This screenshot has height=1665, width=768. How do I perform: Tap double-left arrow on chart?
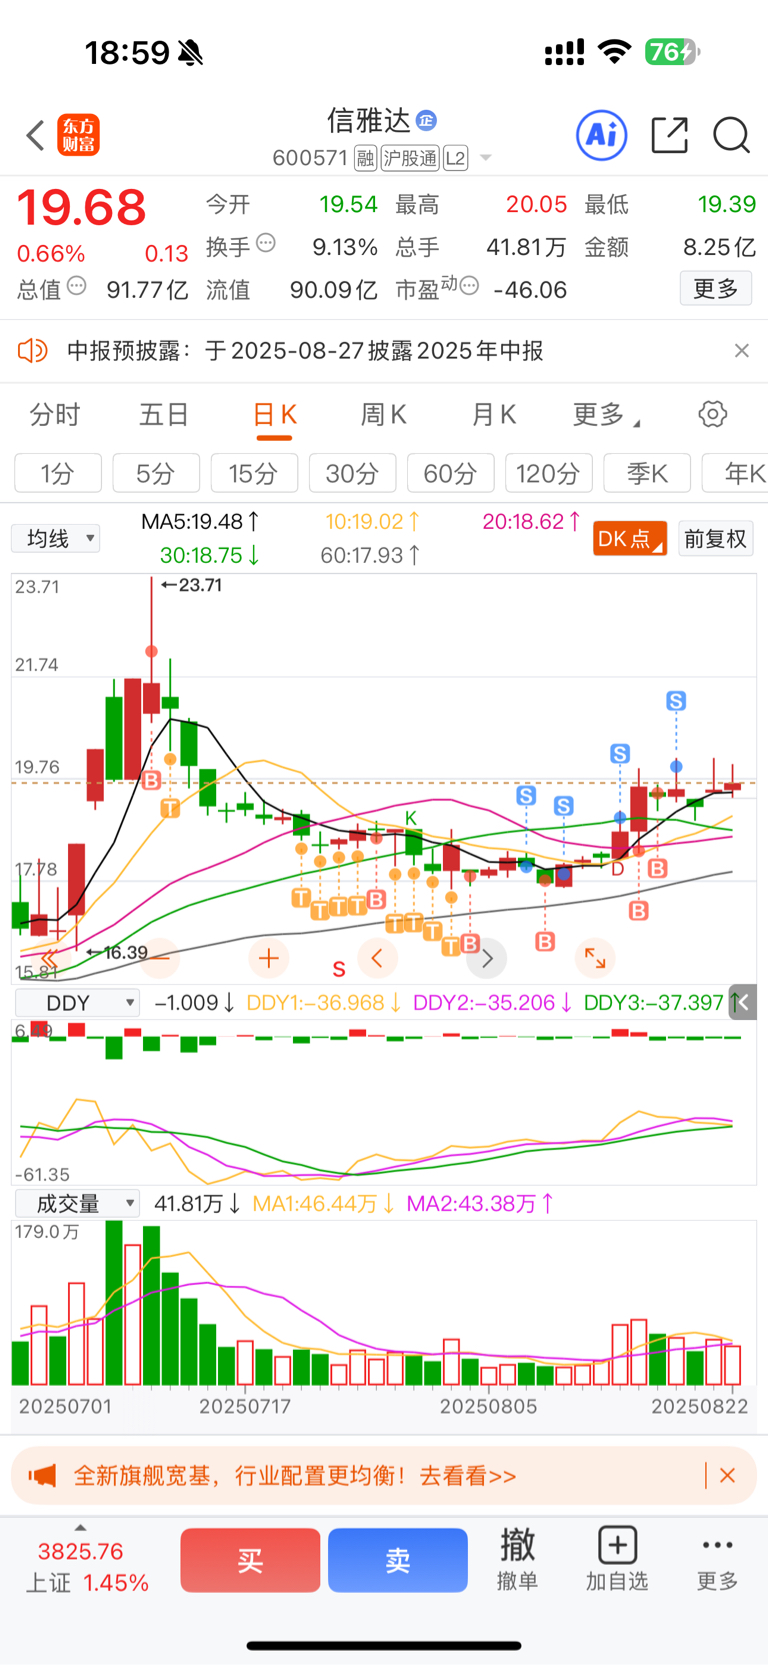point(48,959)
